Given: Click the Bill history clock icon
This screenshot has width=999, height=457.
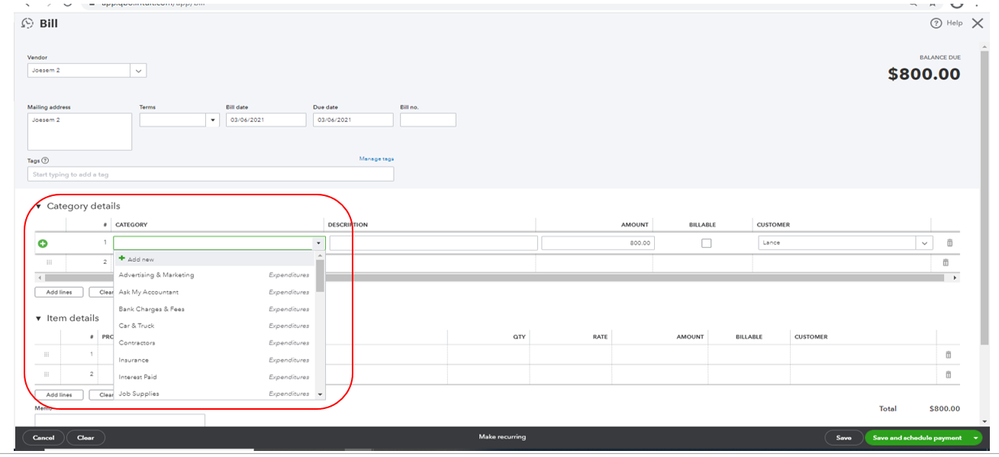Looking at the screenshot, I should tap(27, 24).
